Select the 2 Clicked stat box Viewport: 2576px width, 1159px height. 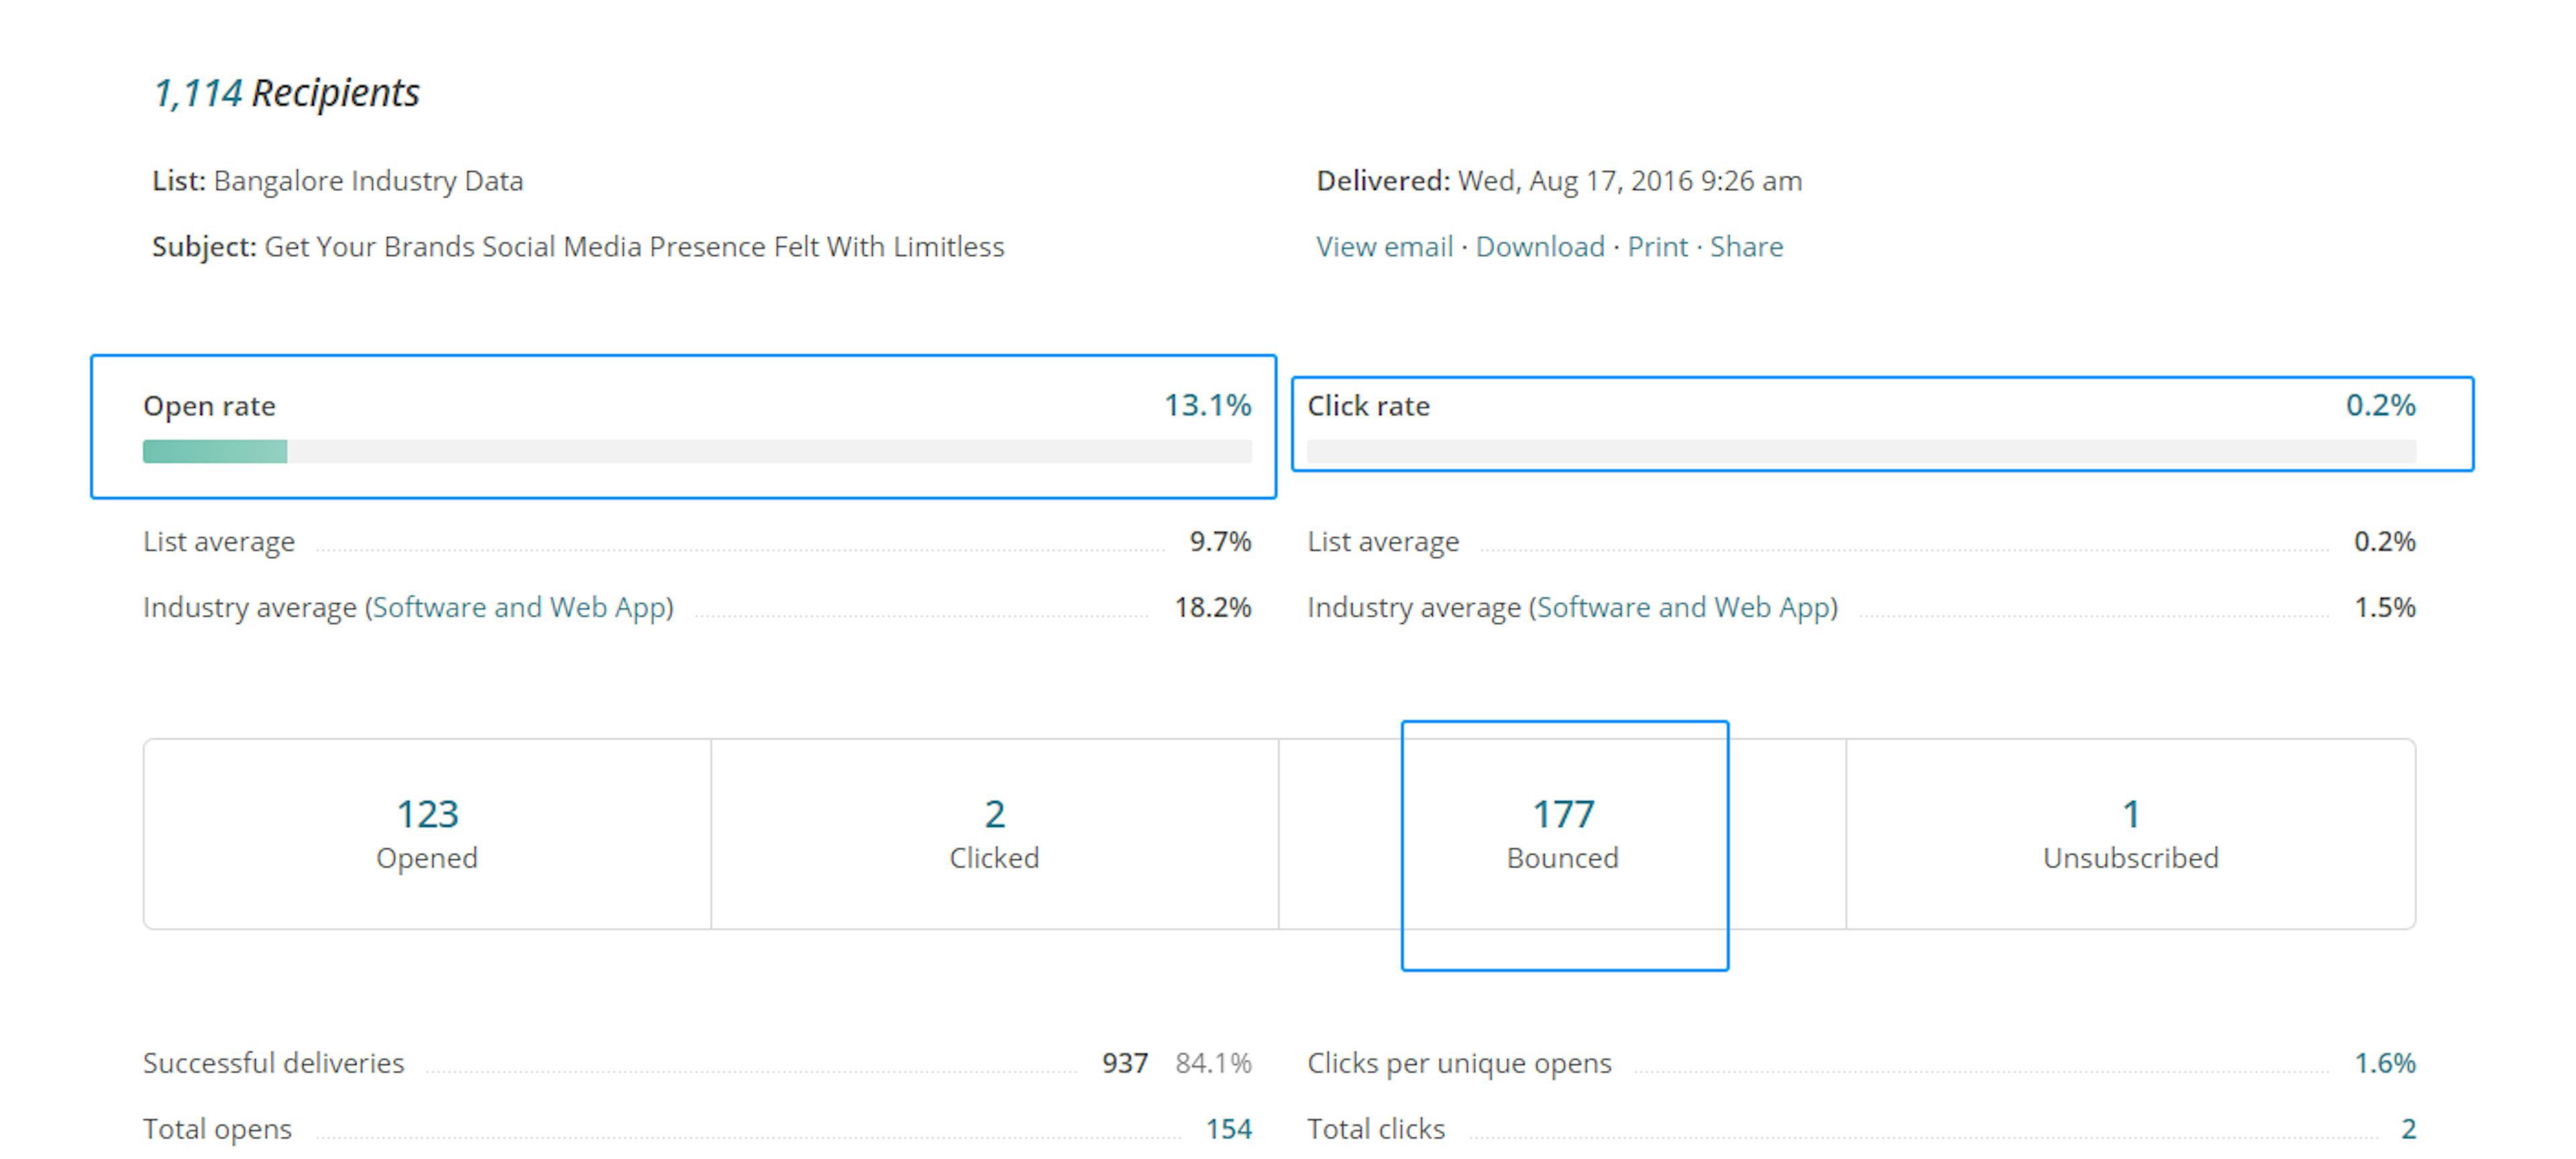tap(994, 834)
